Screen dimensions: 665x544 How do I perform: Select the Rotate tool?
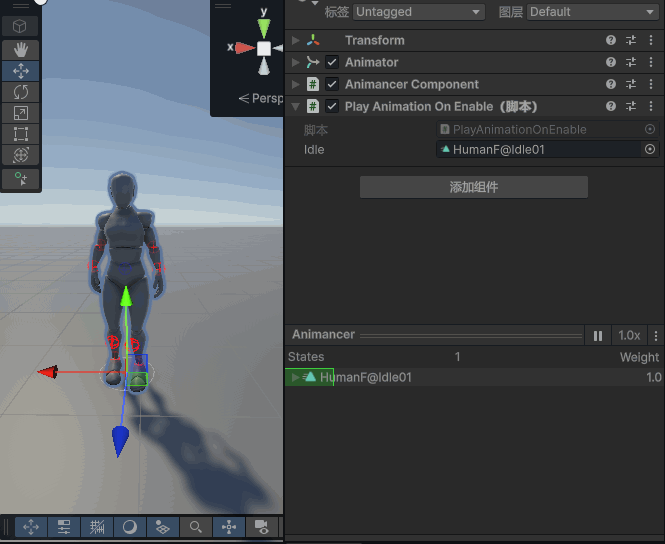(x=20, y=92)
